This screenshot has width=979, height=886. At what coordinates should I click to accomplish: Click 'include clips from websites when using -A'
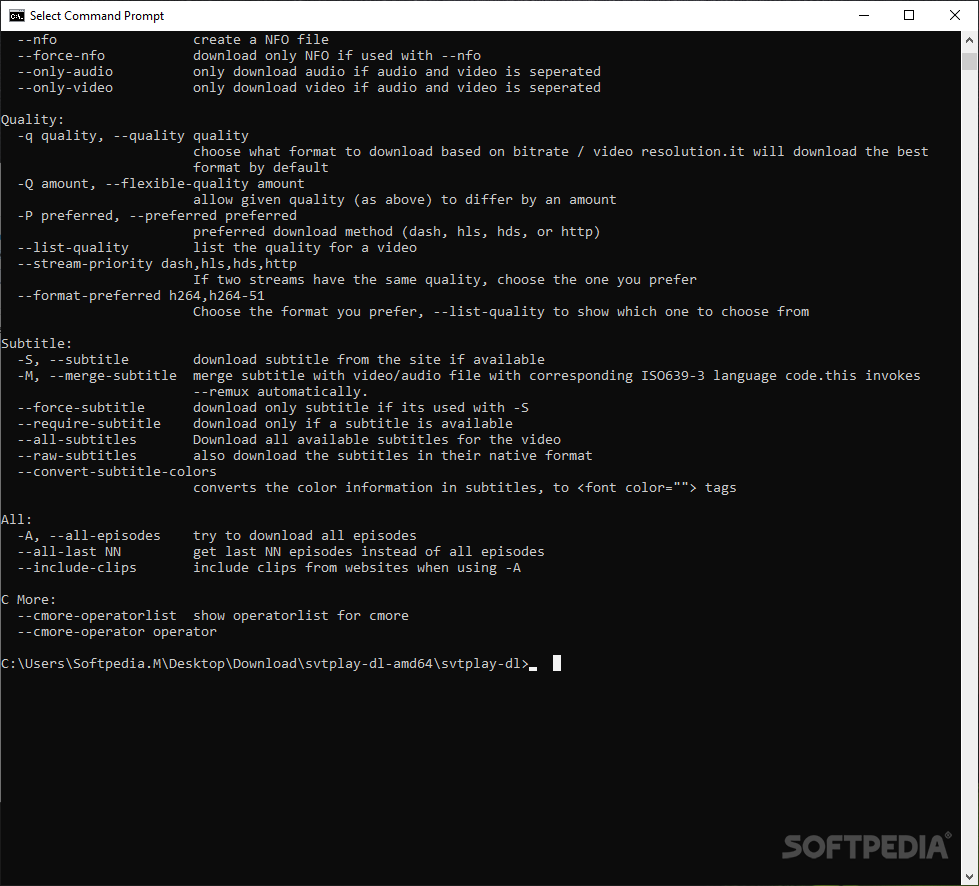click(357, 568)
